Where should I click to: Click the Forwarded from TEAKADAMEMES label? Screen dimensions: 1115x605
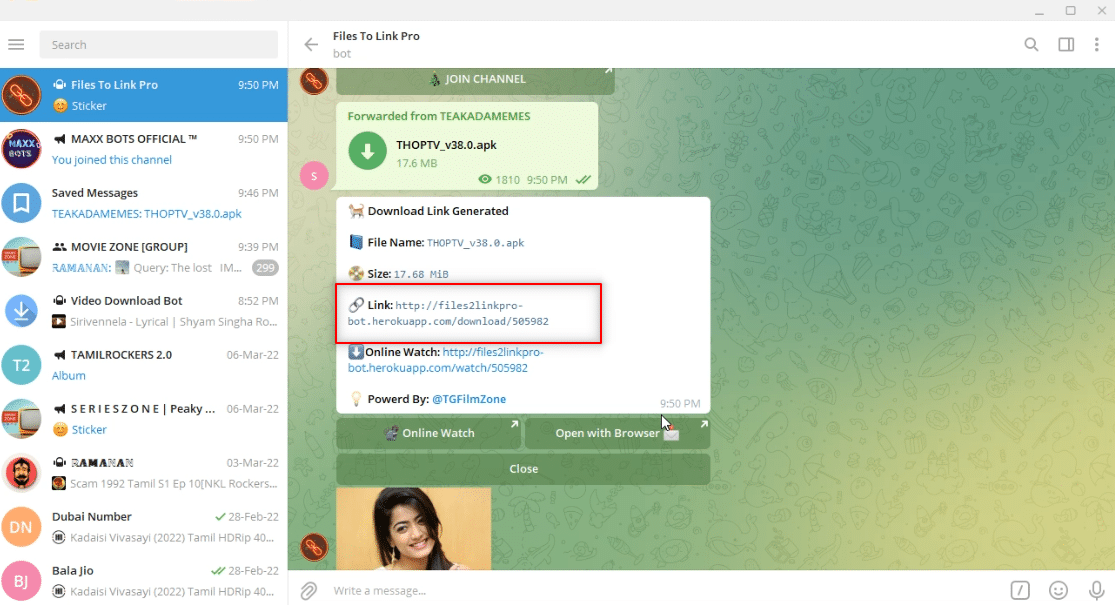[439, 116]
